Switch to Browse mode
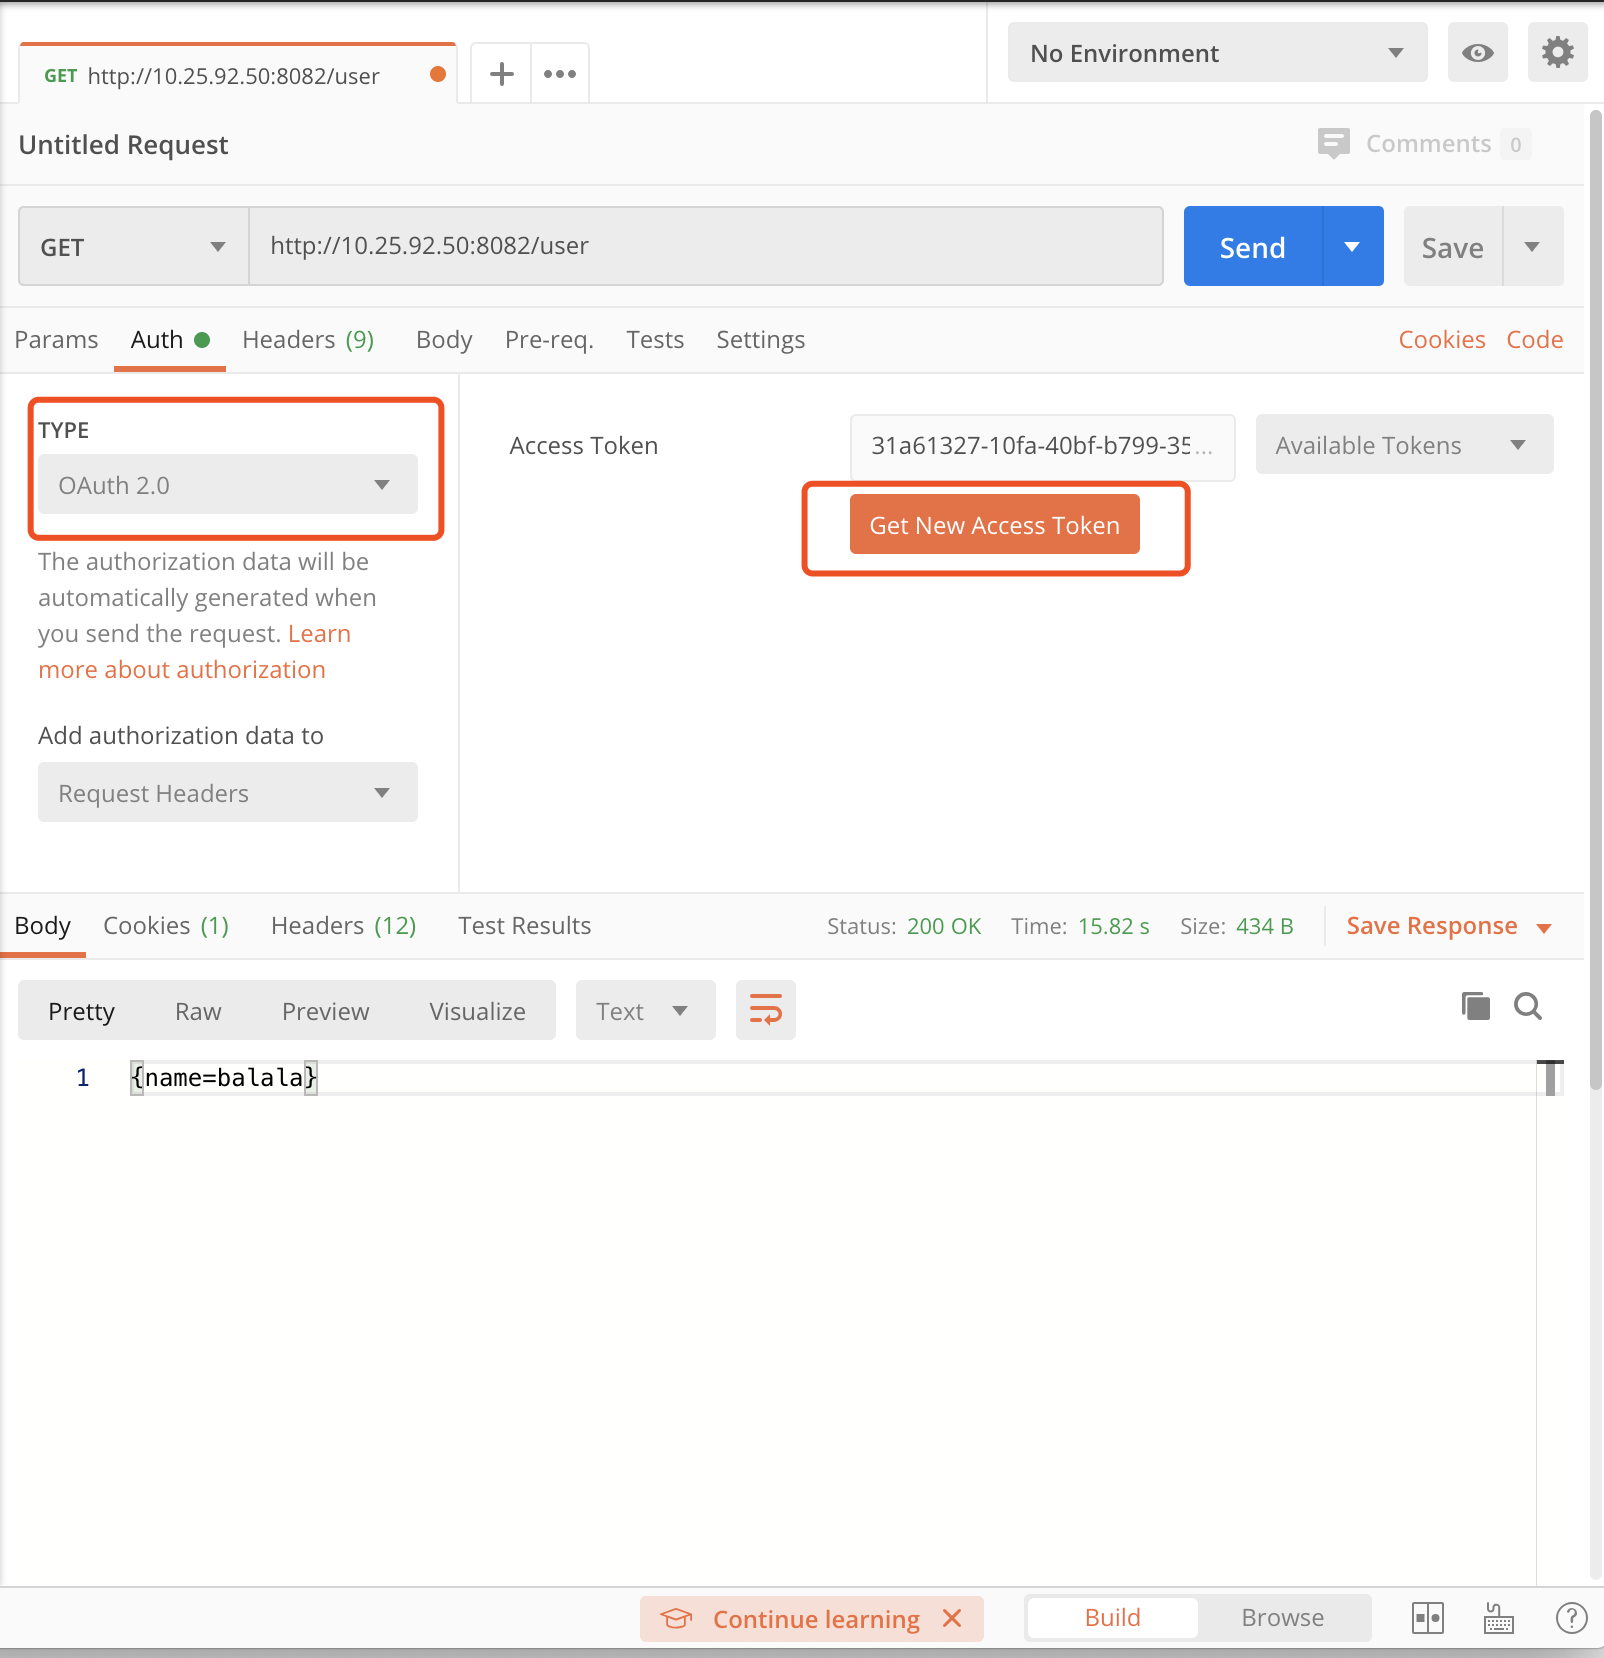Viewport: 1604px width, 1658px height. click(1282, 1617)
